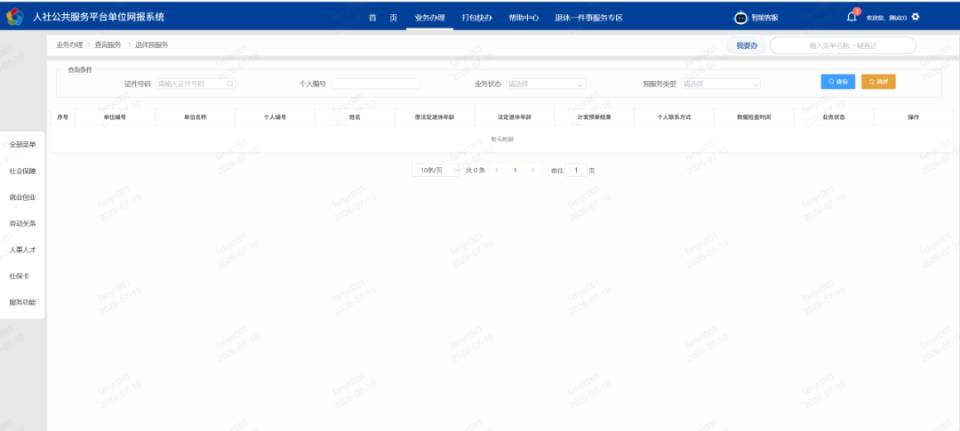
Task: Click 业务办理 in the breadcrumb
Action: 69,45
